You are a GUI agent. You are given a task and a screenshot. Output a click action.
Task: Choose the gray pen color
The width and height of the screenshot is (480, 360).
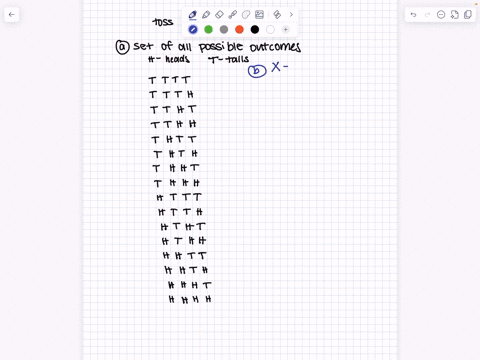pyautogui.click(x=224, y=30)
